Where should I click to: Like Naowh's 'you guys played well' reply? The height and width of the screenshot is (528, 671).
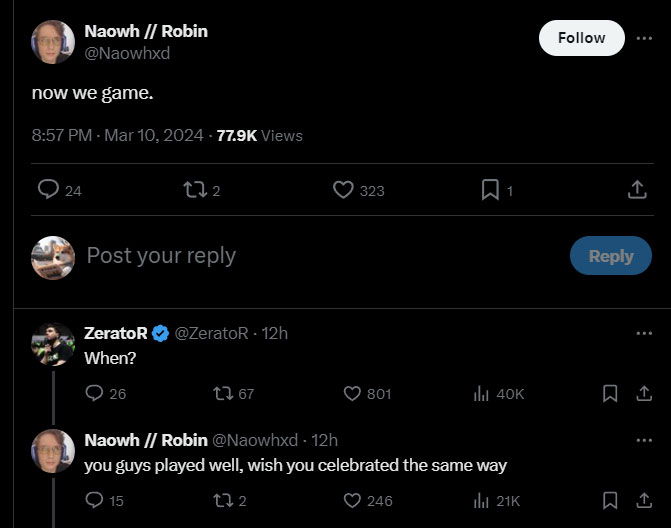point(352,500)
